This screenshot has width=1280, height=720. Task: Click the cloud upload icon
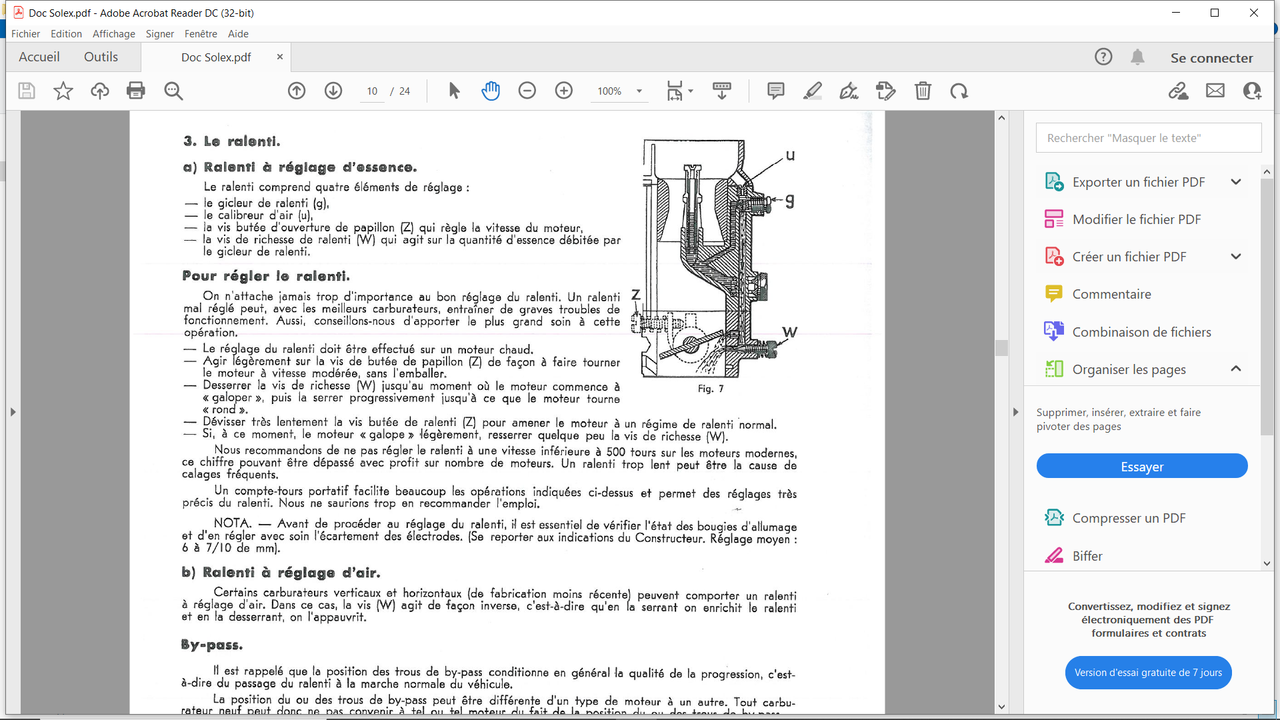pos(100,91)
